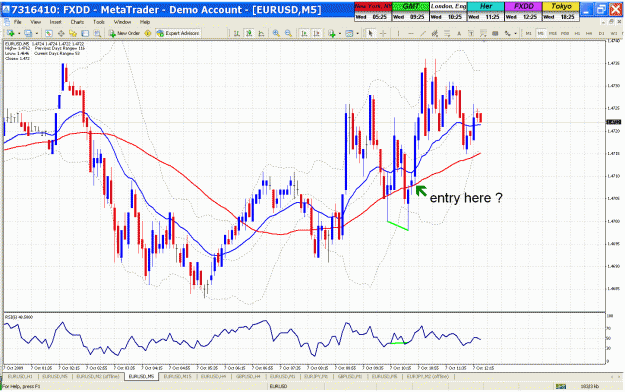This screenshot has height=392, width=625.
Task: Select the Arrows drawing tool
Action: [507, 33]
